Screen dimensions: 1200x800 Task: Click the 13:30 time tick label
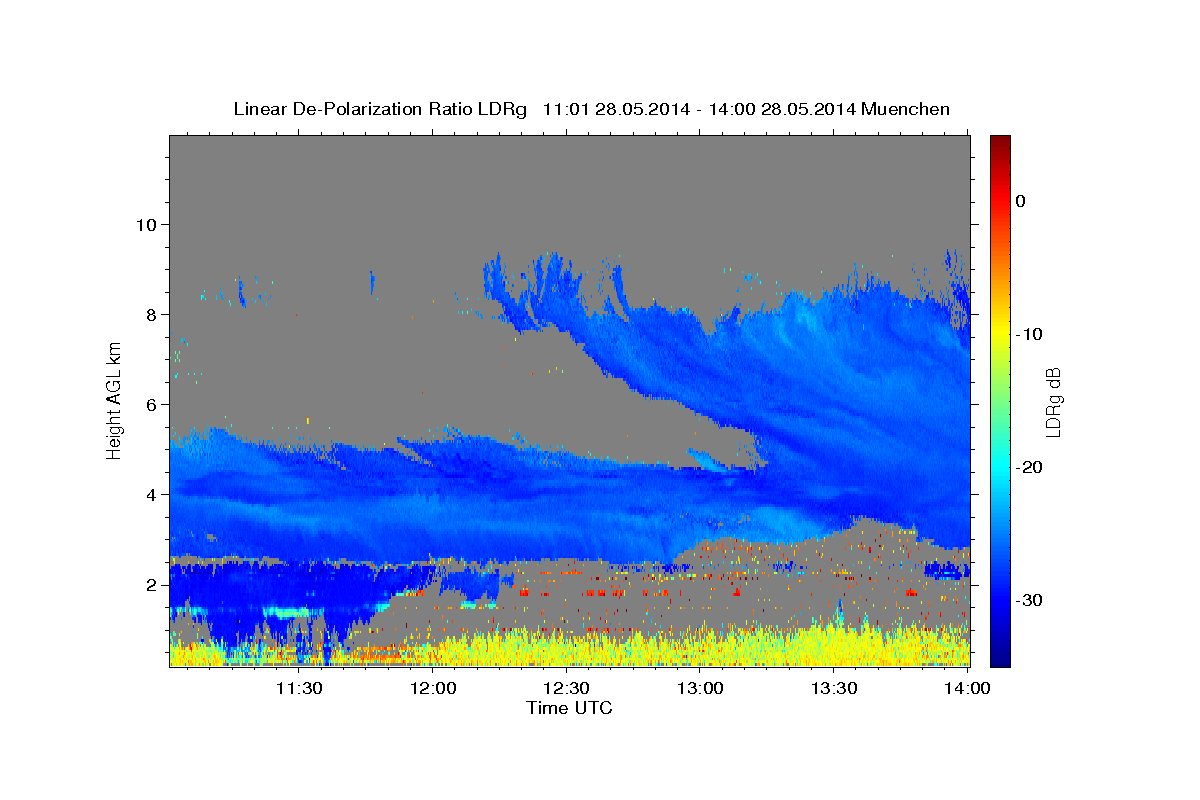[x=835, y=688]
